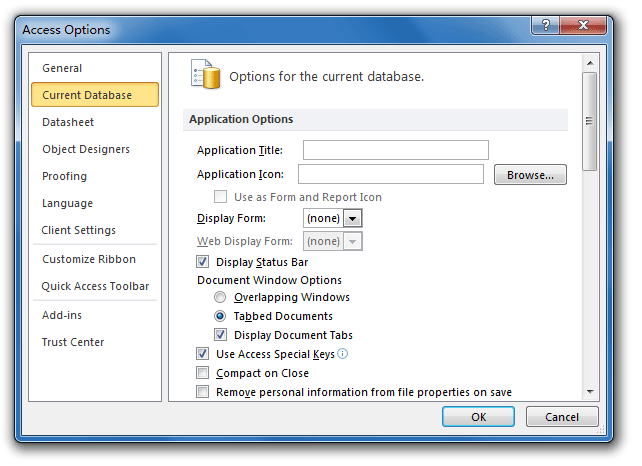Uncheck Display Document Tabs
This screenshot has height=466, width=642.
tap(221, 335)
